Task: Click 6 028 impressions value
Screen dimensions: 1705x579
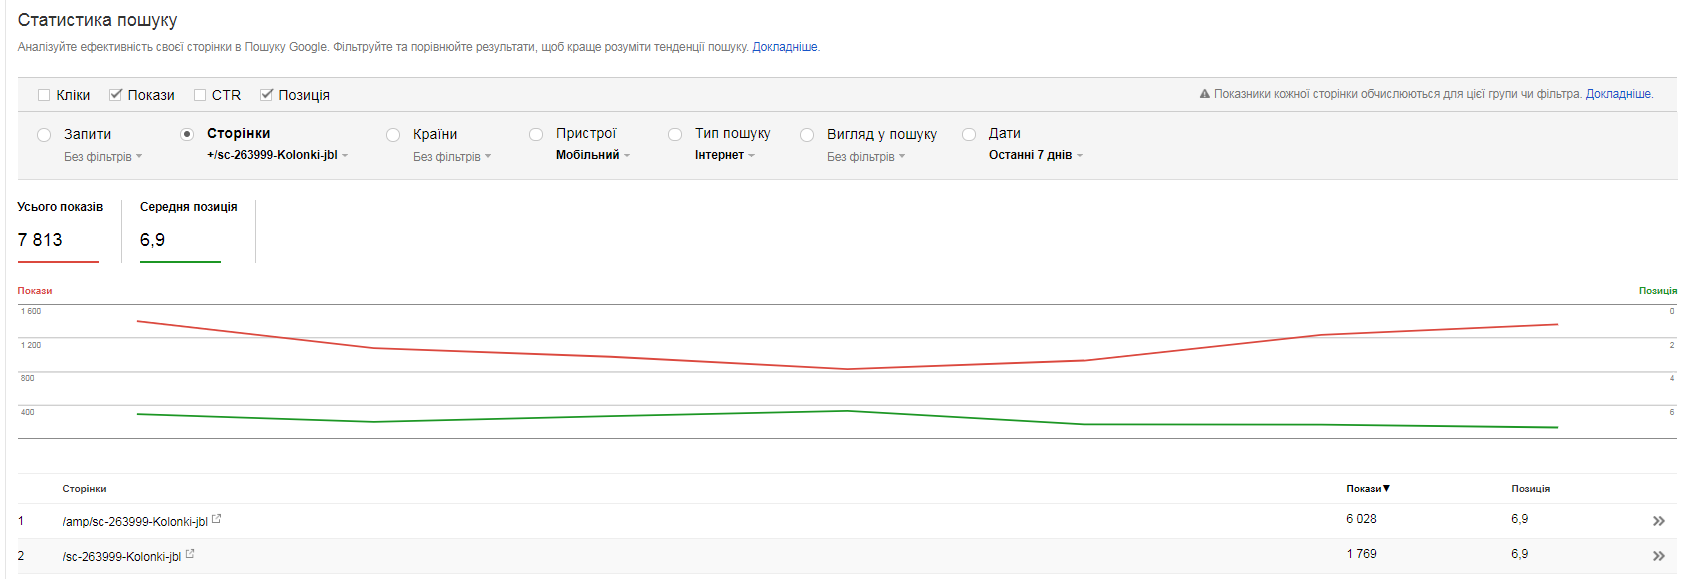Action: [x=1361, y=519]
